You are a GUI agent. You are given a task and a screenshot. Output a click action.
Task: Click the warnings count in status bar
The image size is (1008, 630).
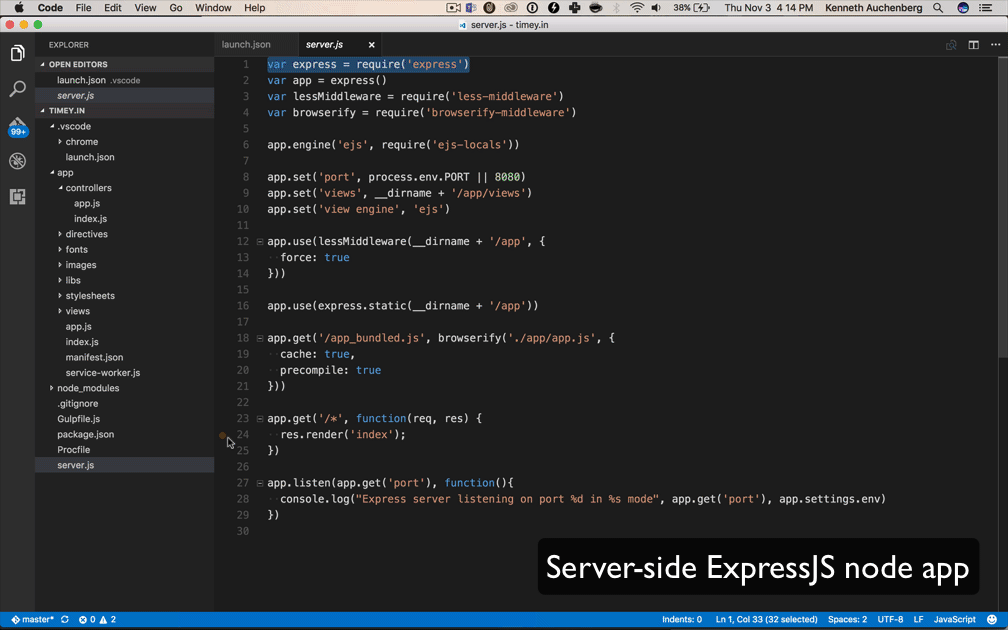[108, 620]
